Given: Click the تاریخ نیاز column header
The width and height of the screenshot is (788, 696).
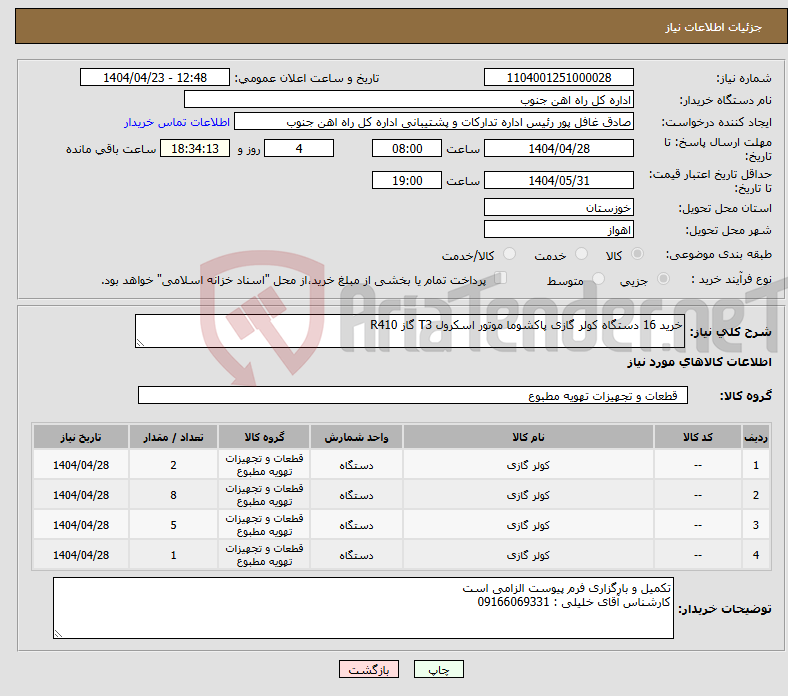Looking at the screenshot, I should [81, 437].
